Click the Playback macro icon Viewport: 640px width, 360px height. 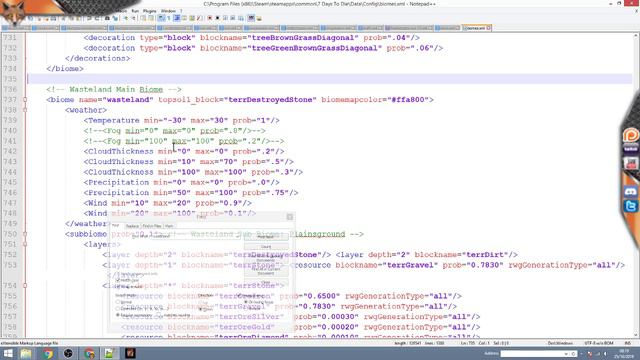[x=225, y=18]
